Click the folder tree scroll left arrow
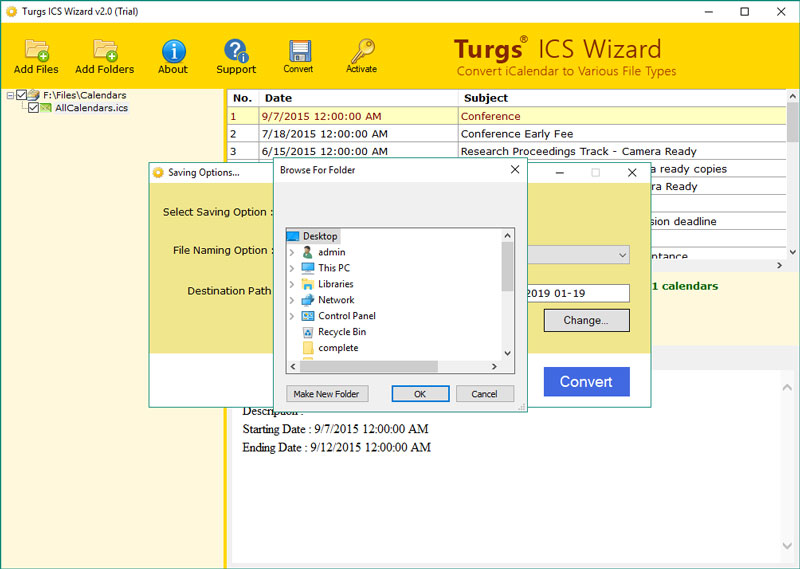Screen dimensions: 800x569 click(x=293, y=366)
